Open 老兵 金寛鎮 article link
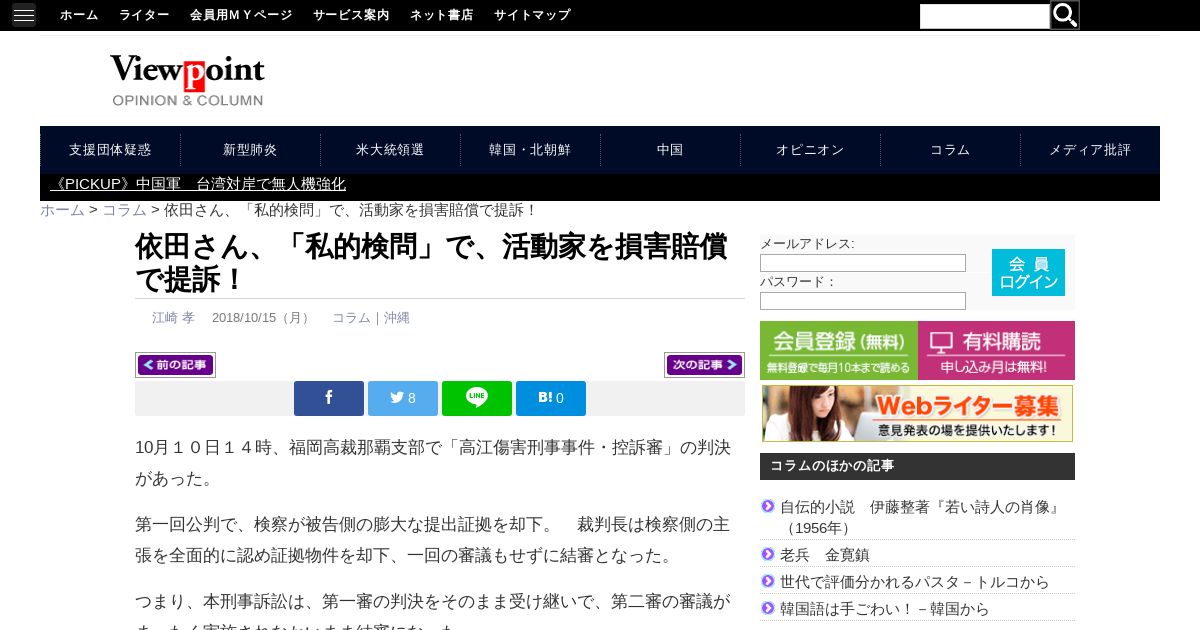1200x630 pixels. [x=825, y=555]
